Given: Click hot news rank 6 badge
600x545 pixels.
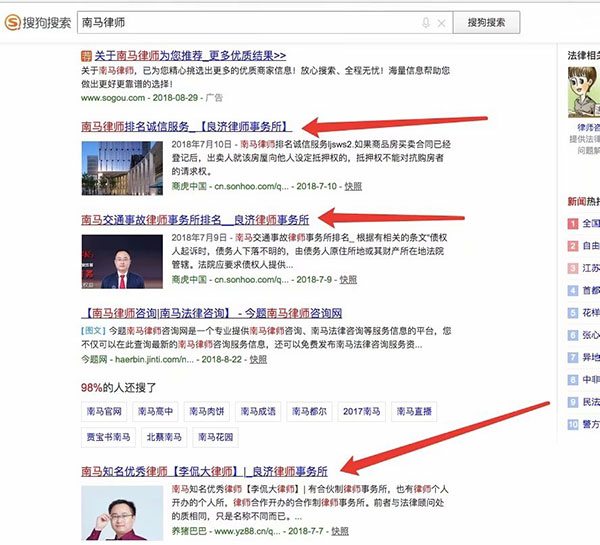Looking at the screenshot, I should coord(572,335).
